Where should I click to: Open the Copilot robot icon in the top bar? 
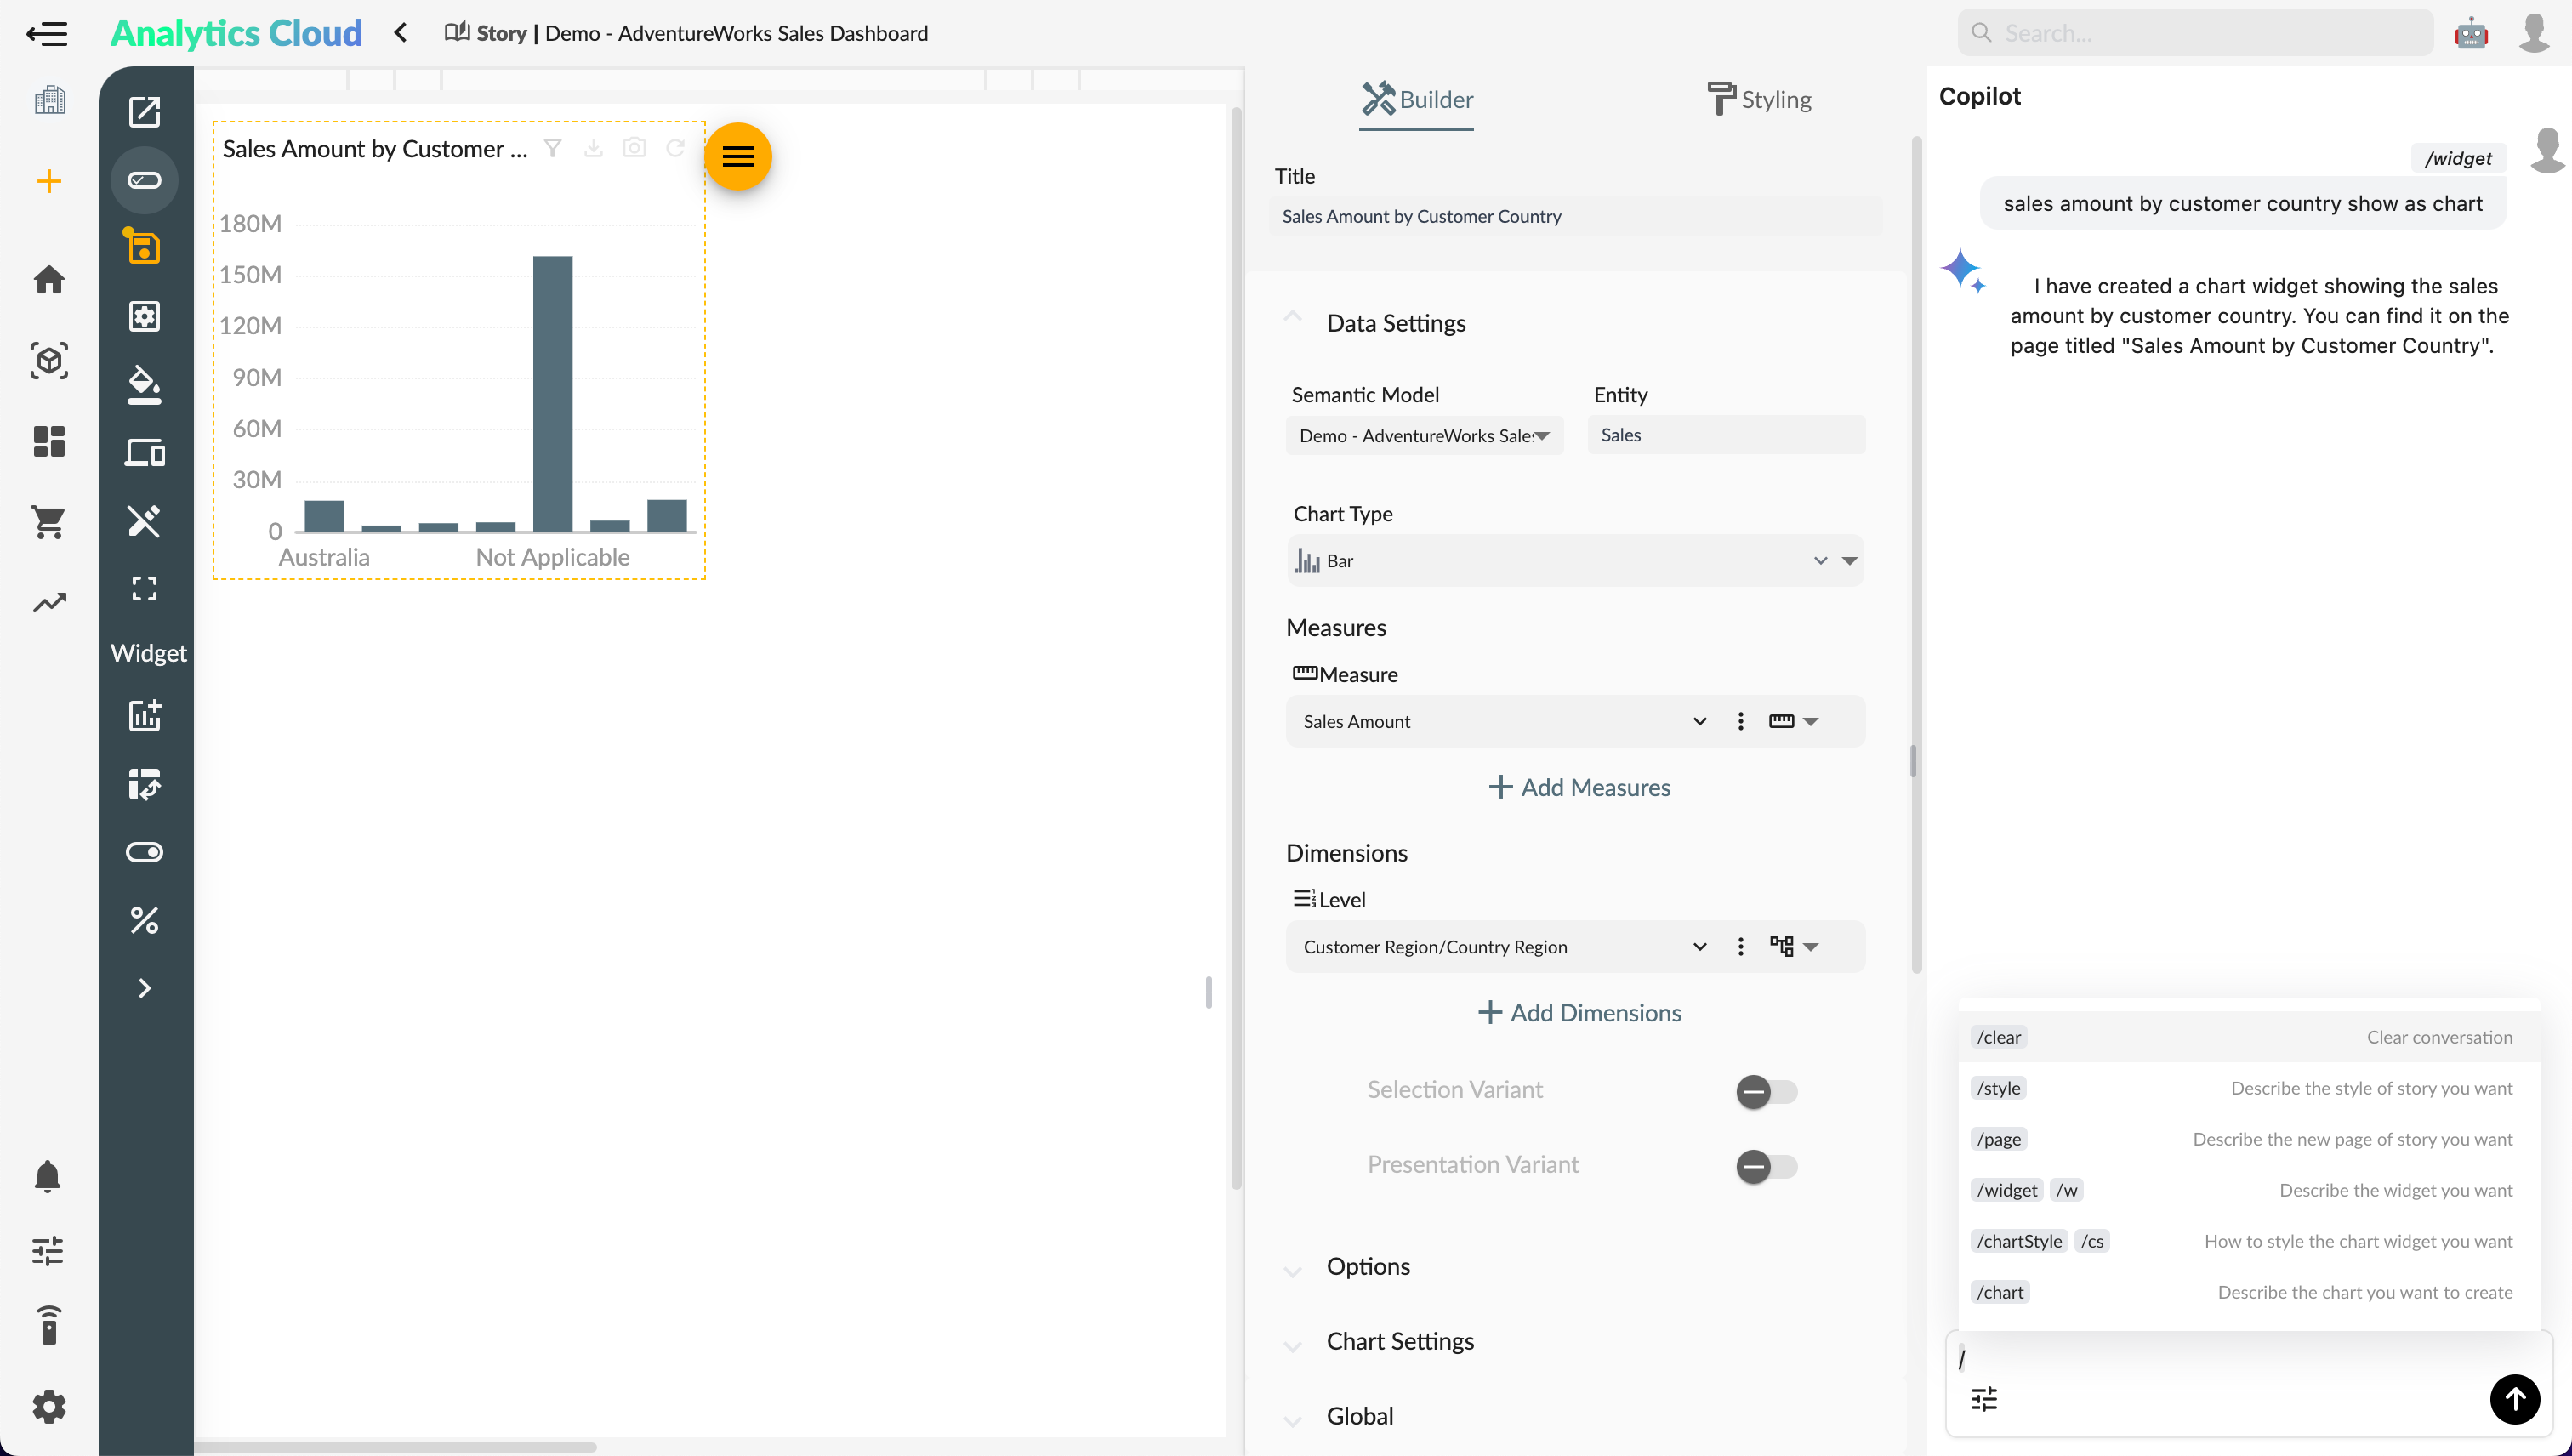(x=2471, y=32)
